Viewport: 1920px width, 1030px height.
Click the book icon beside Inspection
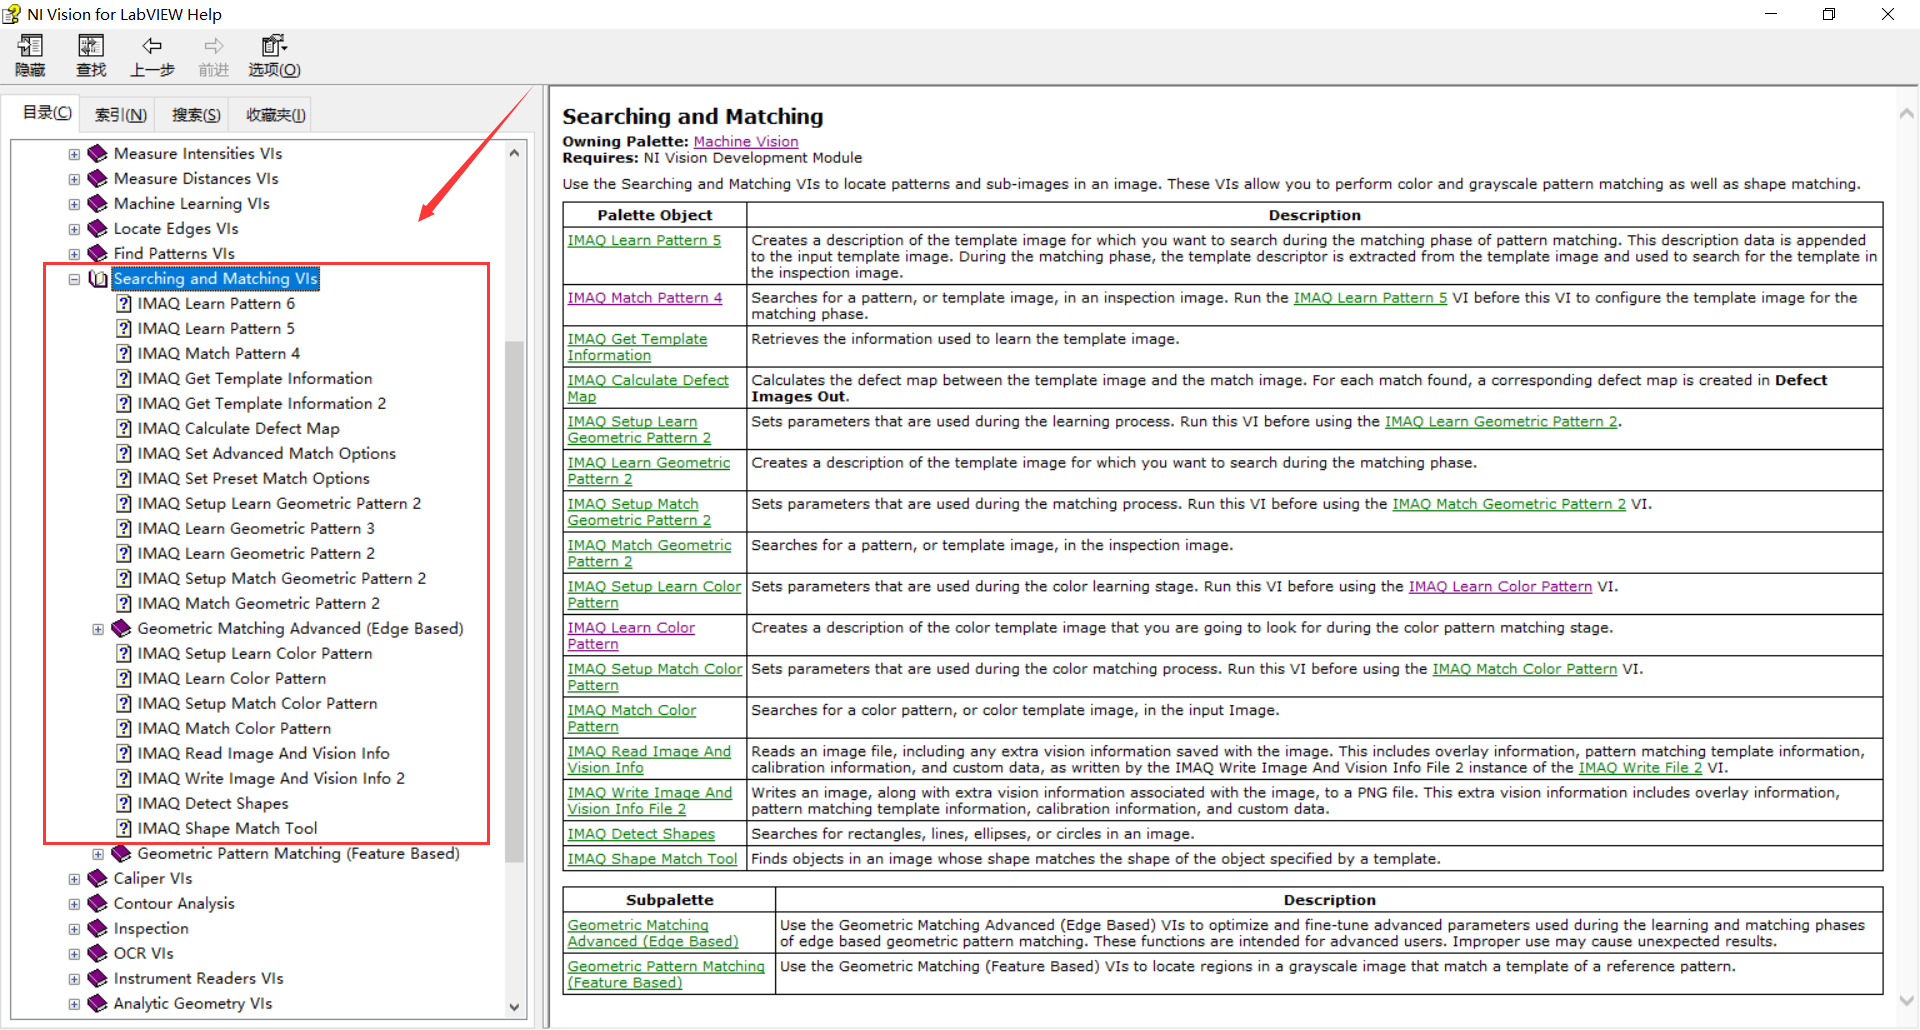coord(97,929)
